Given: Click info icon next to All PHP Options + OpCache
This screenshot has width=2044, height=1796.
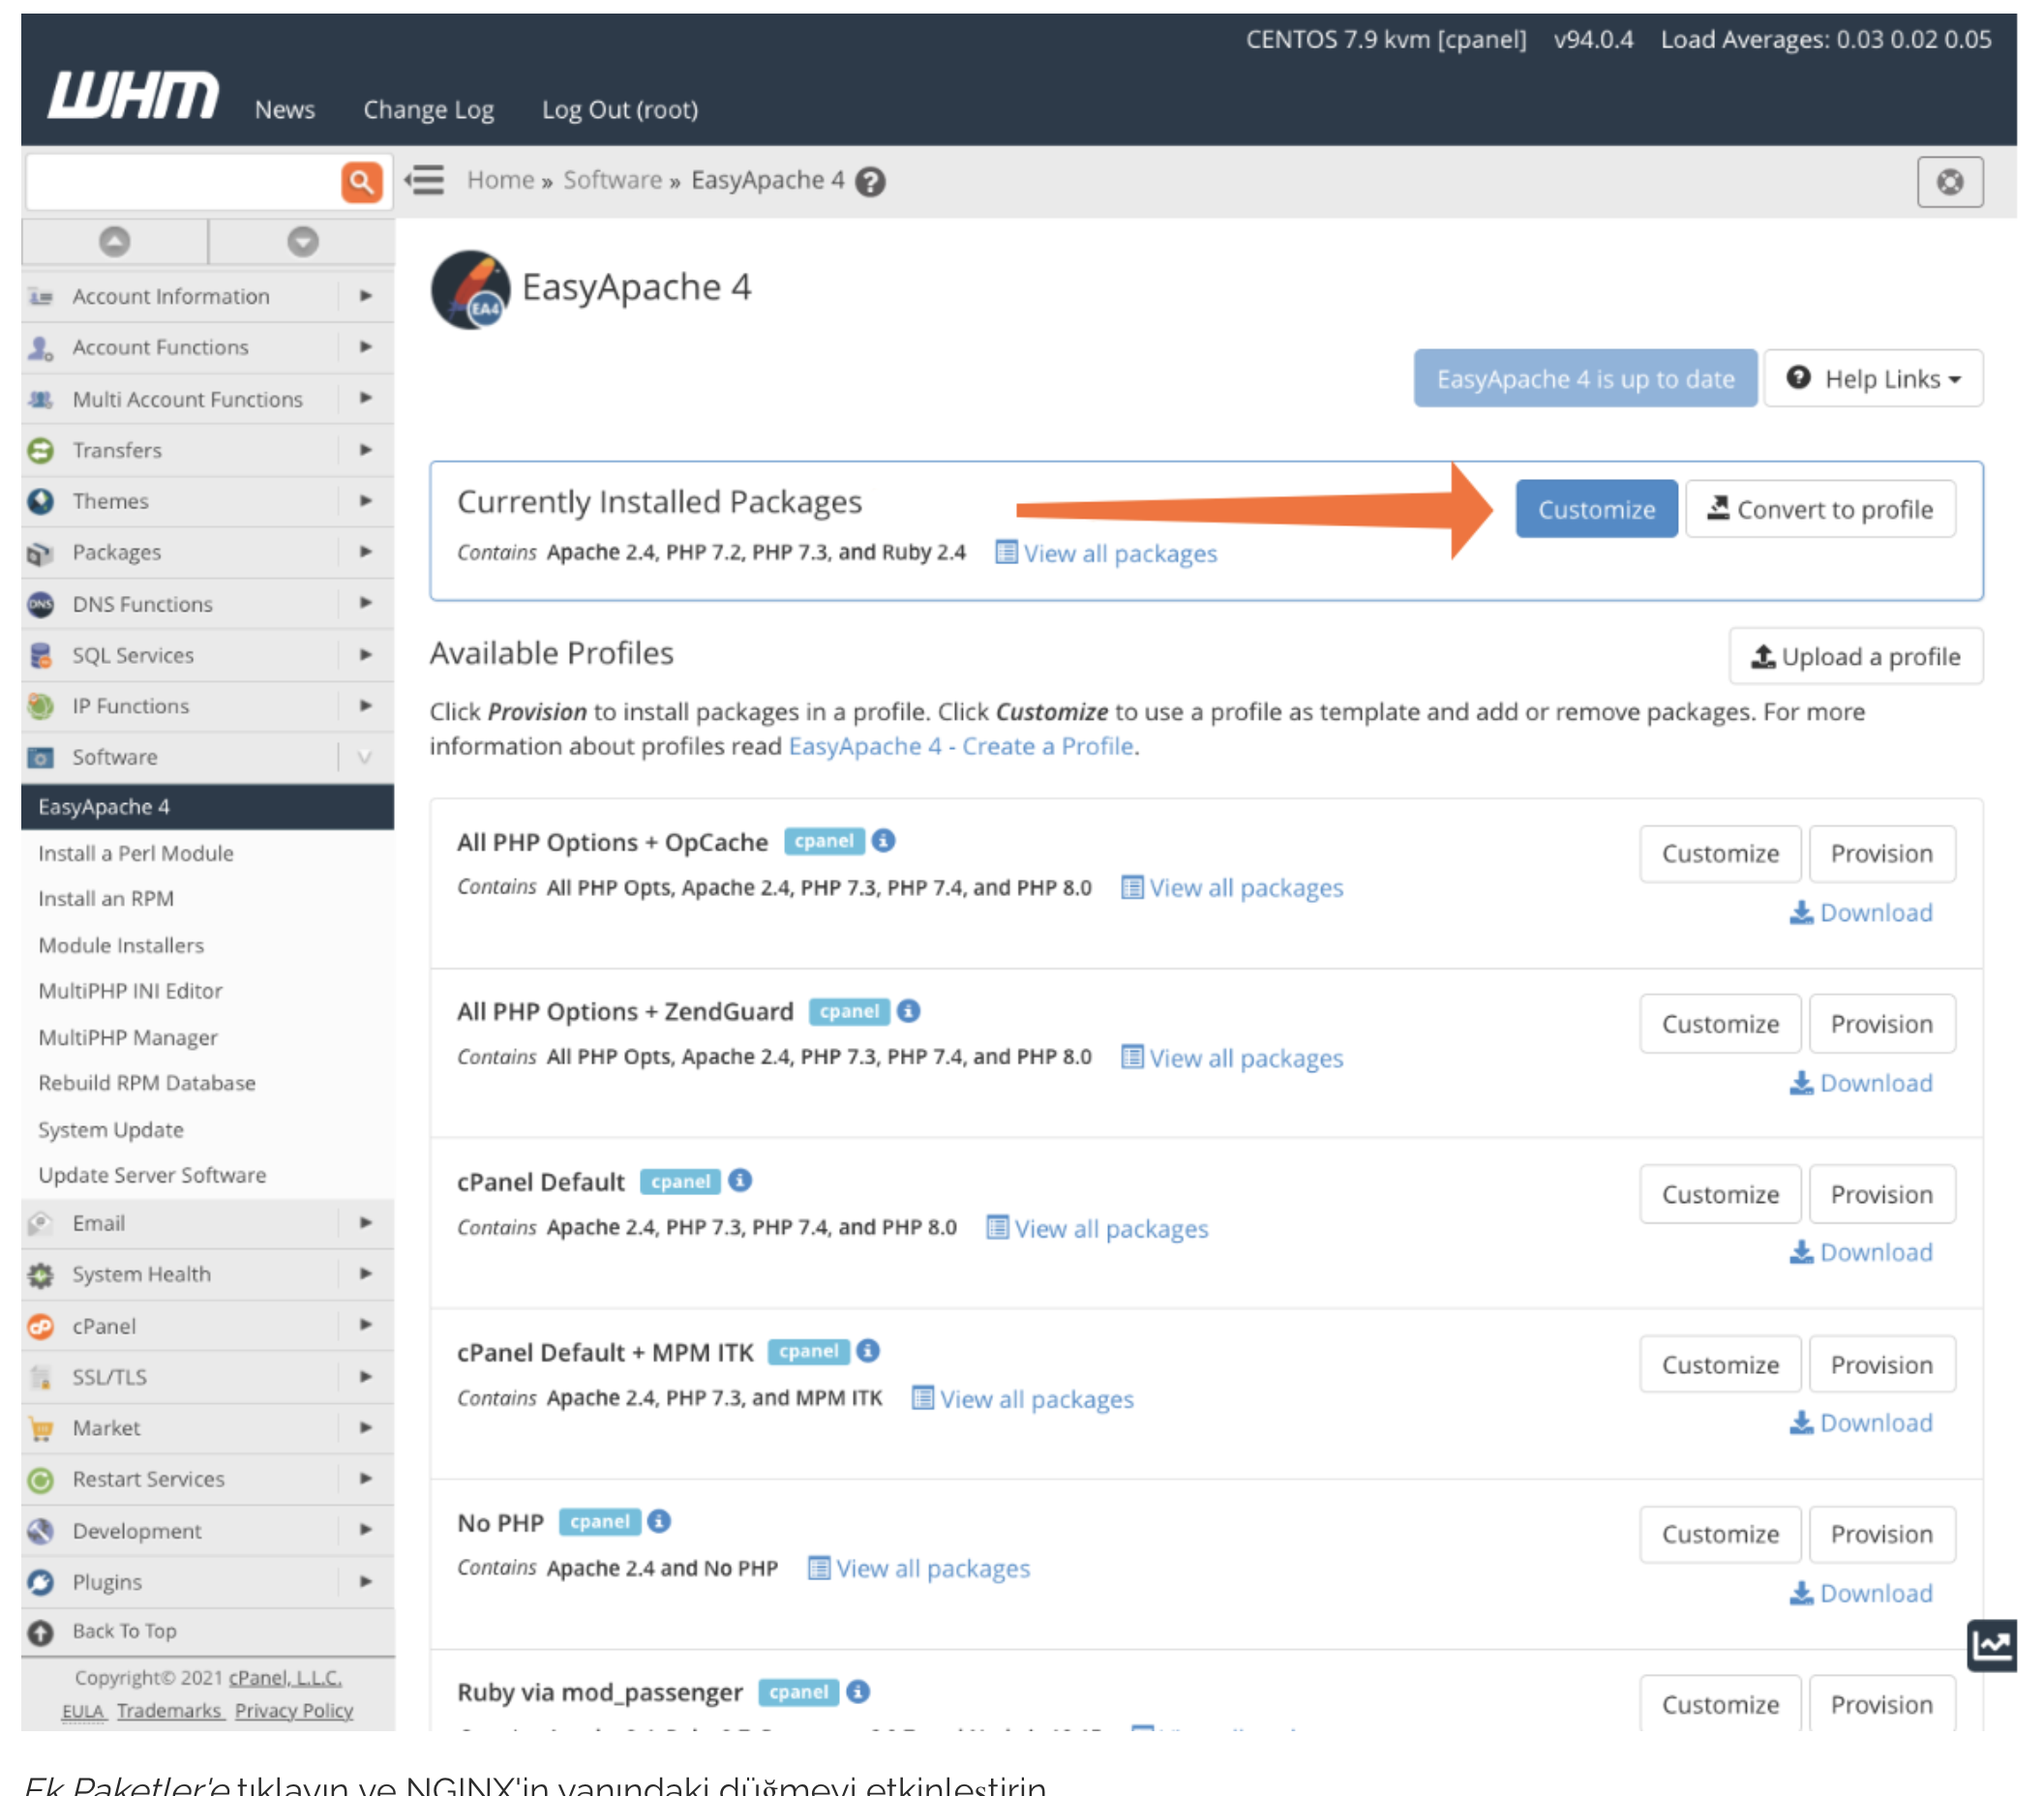Looking at the screenshot, I should [x=883, y=841].
